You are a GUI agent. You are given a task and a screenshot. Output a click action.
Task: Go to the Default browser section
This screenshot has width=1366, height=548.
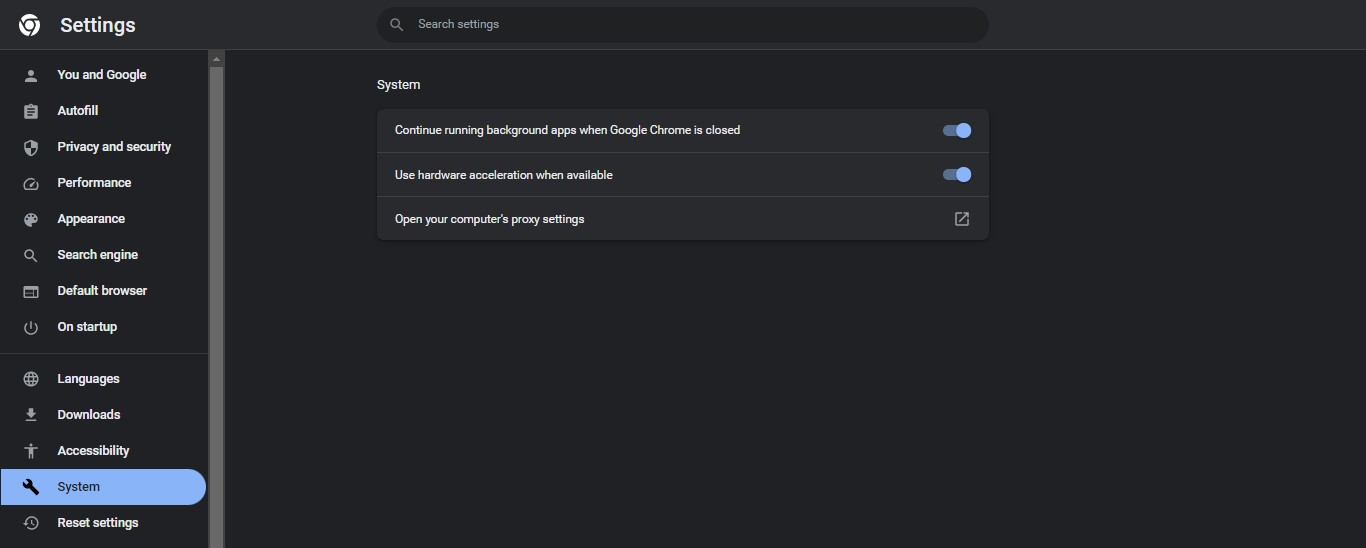pyautogui.click(x=101, y=291)
